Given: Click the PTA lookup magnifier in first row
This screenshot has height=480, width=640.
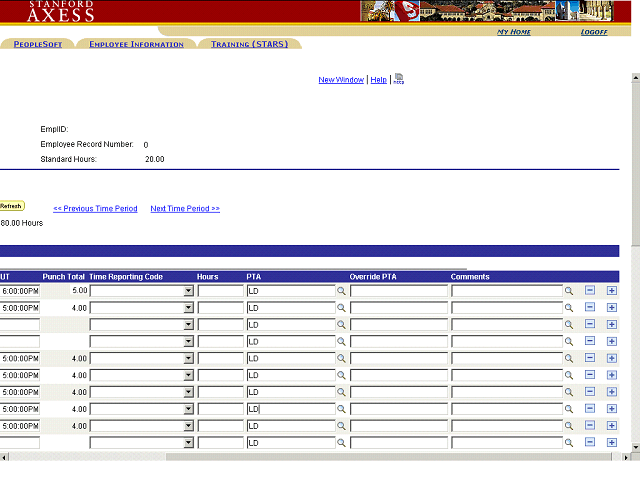Looking at the screenshot, I should [x=341, y=291].
